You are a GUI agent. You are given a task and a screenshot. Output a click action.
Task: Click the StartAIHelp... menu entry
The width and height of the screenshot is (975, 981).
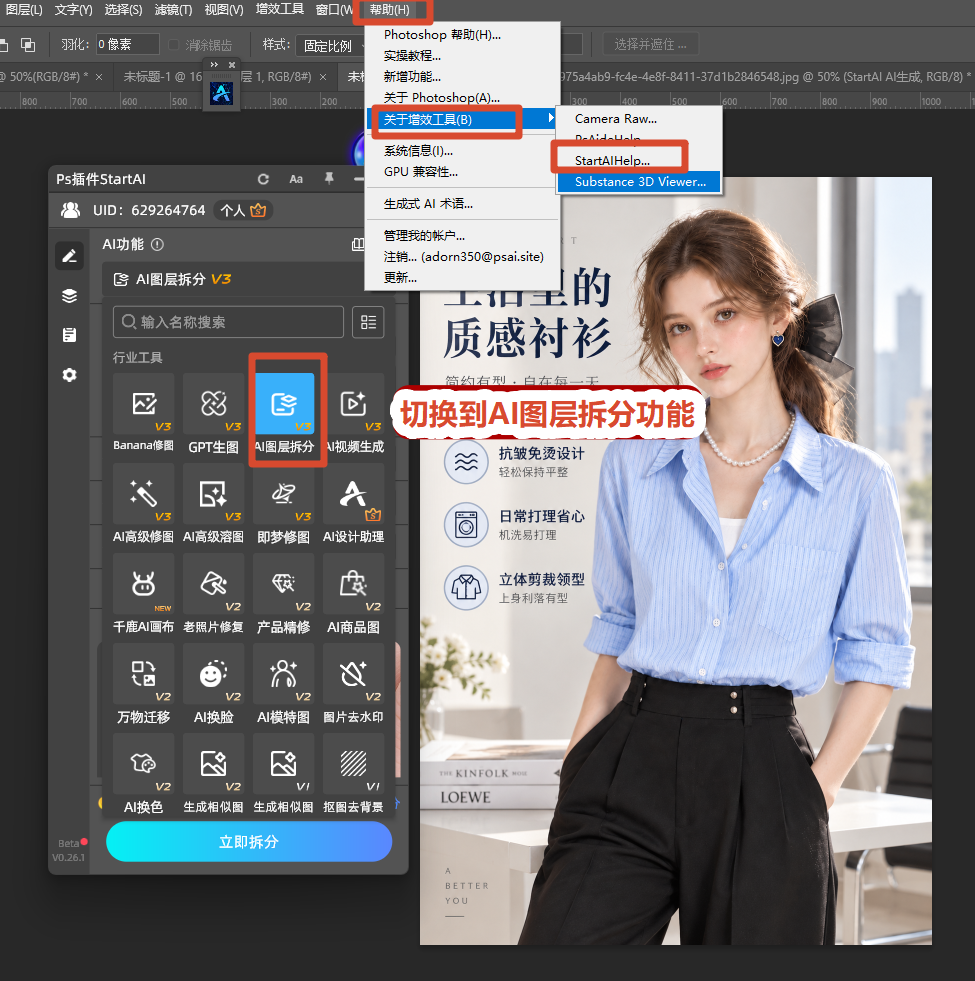click(x=612, y=160)
